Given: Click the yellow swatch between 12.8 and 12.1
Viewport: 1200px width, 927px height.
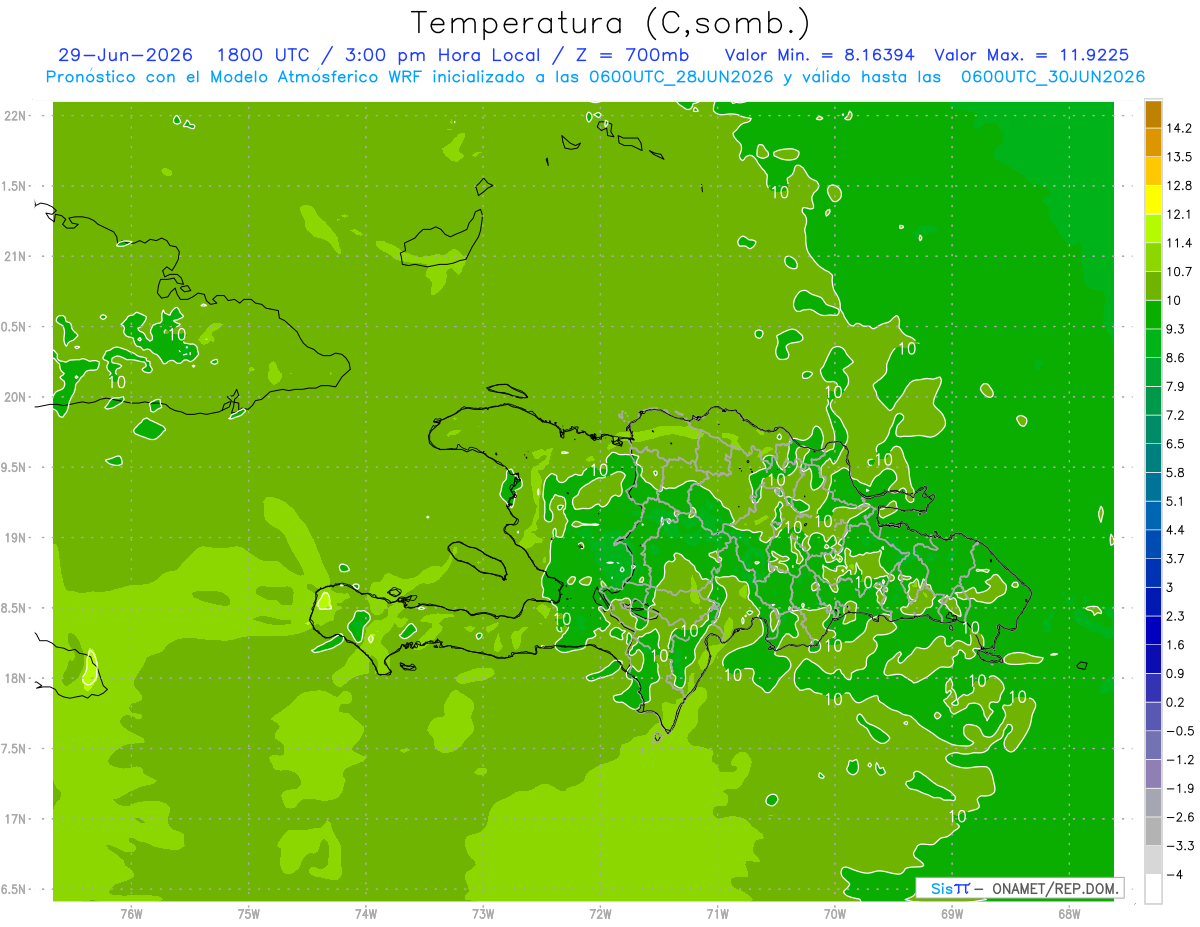Looking at the screenshot, I should point(1153,200).
